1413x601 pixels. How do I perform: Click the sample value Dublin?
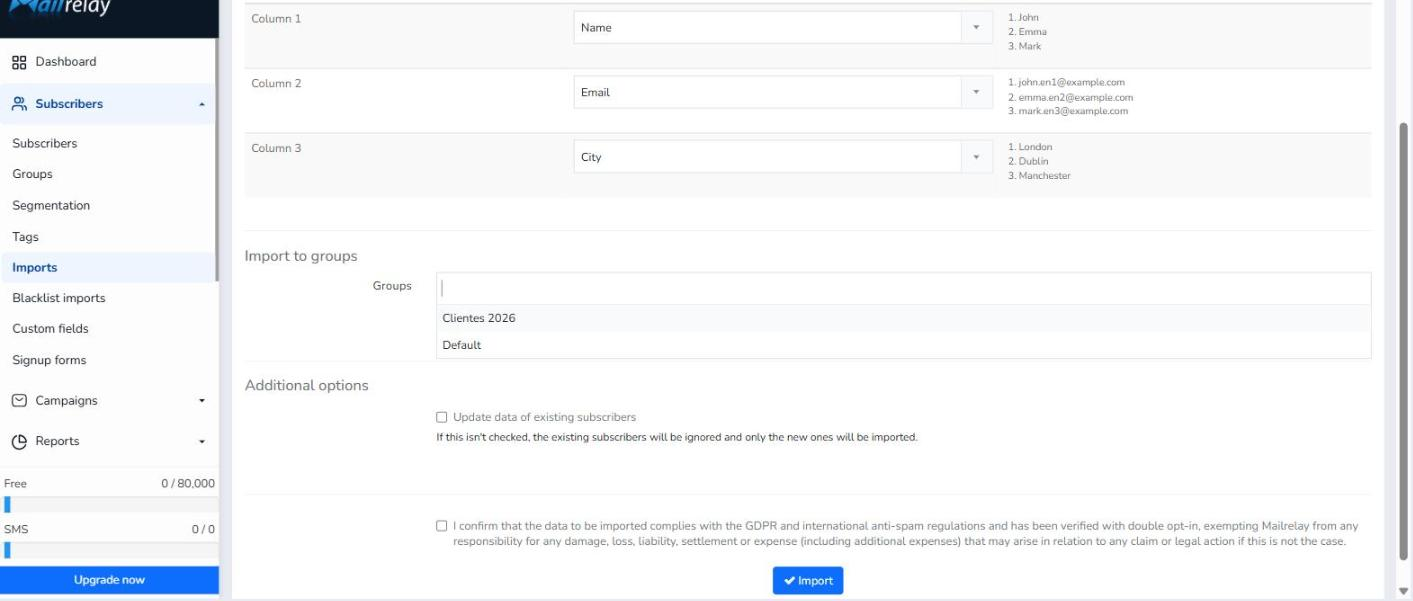point(1033,161)
